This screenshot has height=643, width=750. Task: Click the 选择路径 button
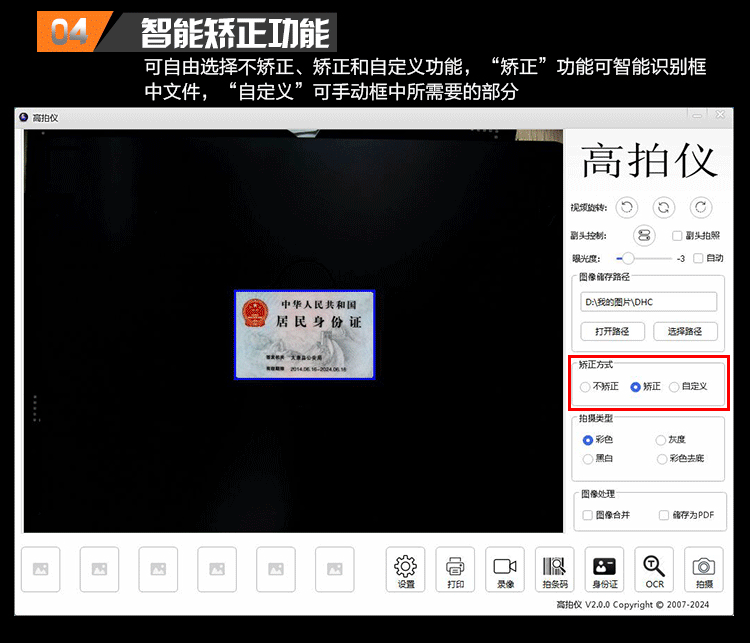pyautogui.click(x=685, y=331)
